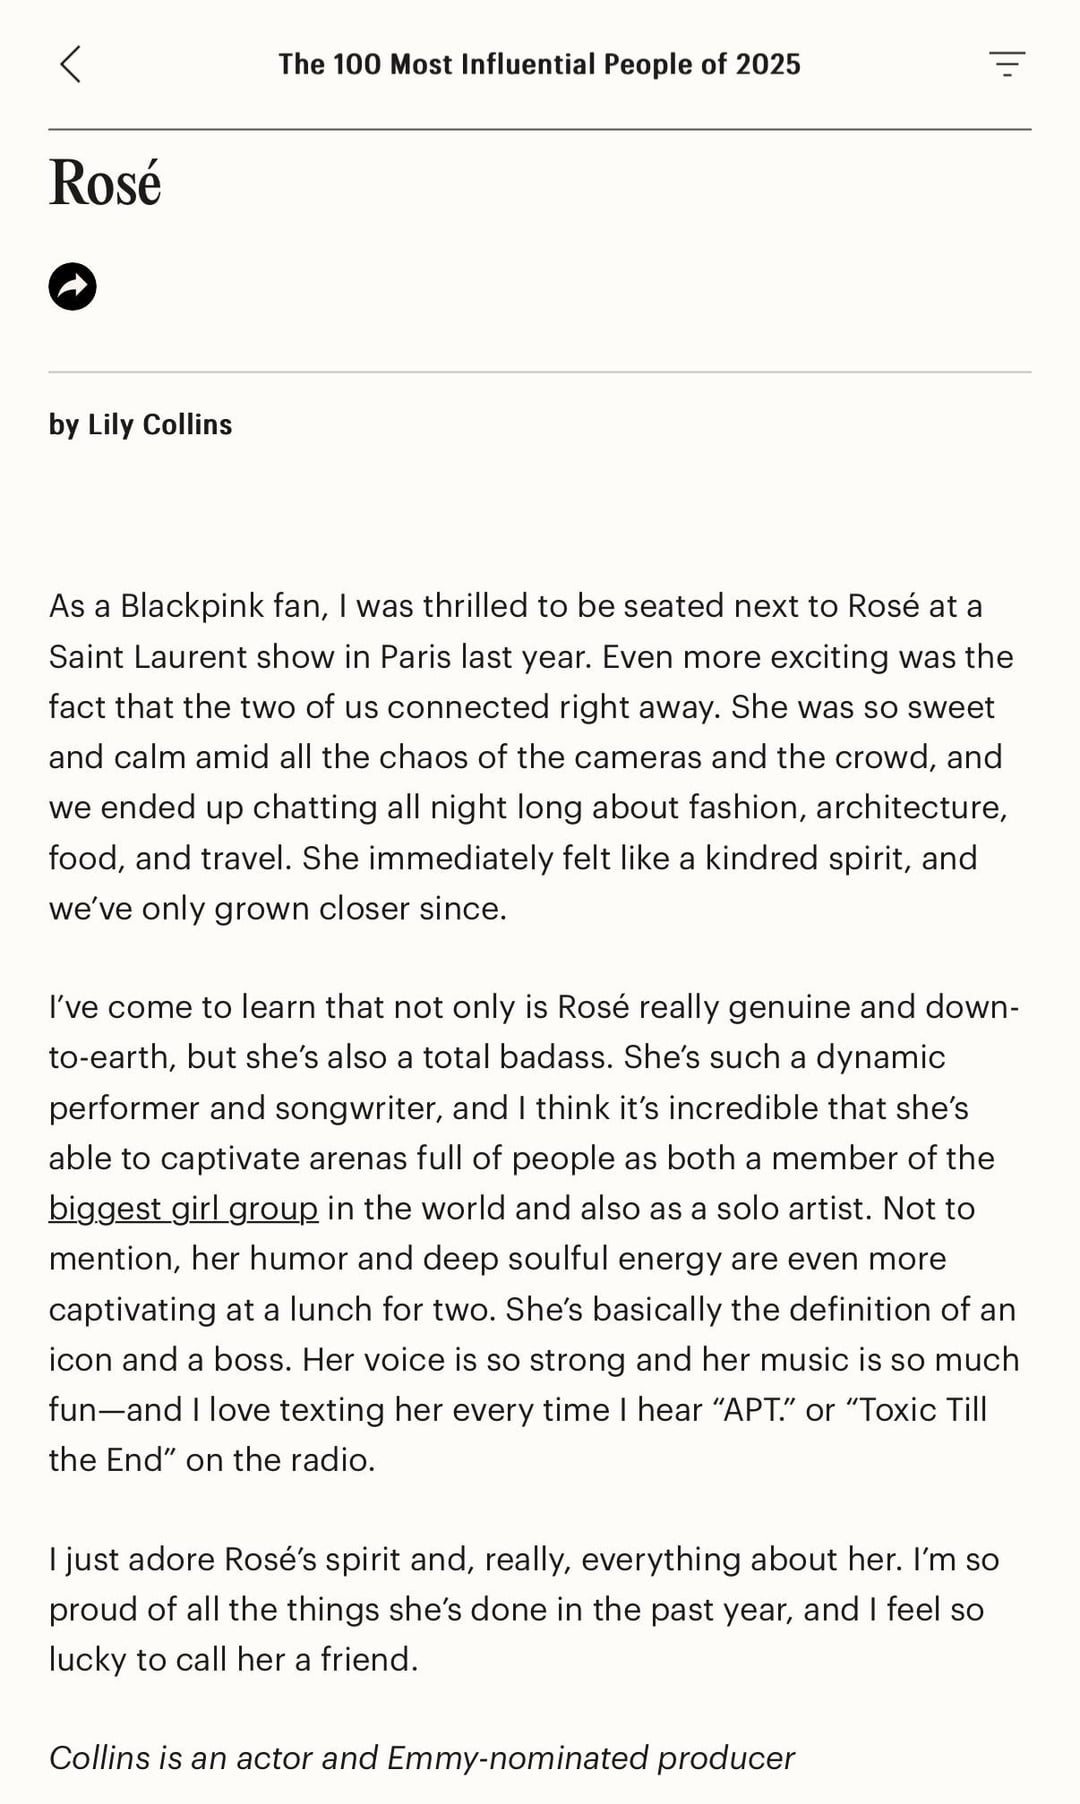1080x1804 pixels.
Task: Tap the phrase 'lunch for two' in the text
Action: coord(392,1309)
